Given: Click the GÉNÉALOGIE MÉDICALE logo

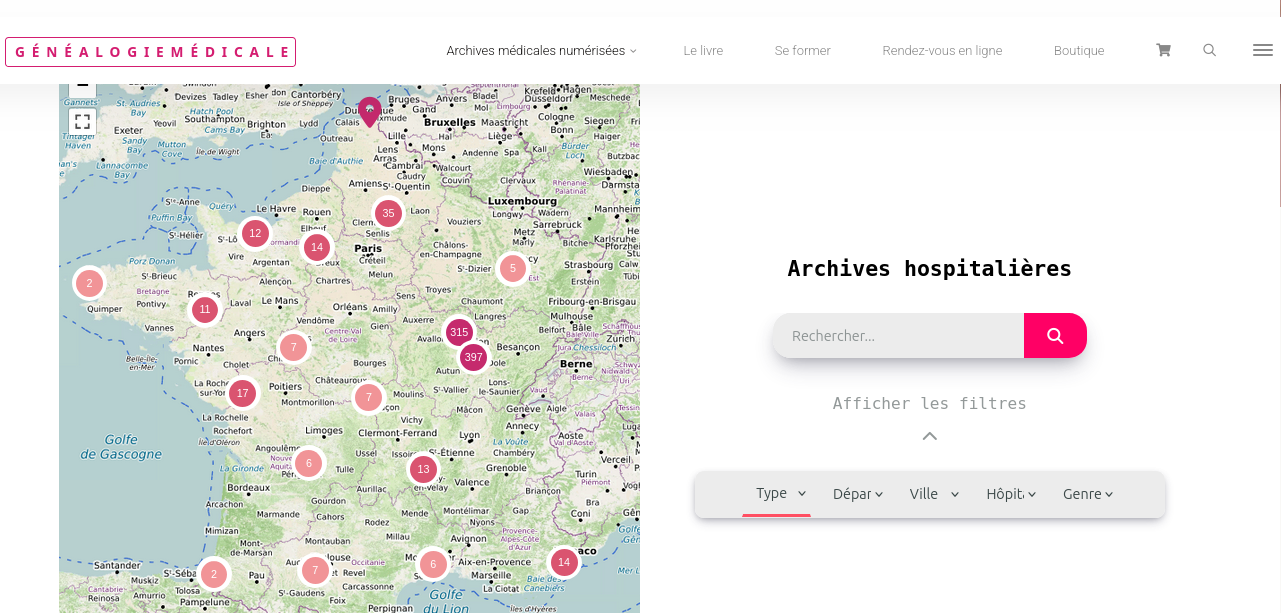Looking at the screenshot, I should 150,52.
